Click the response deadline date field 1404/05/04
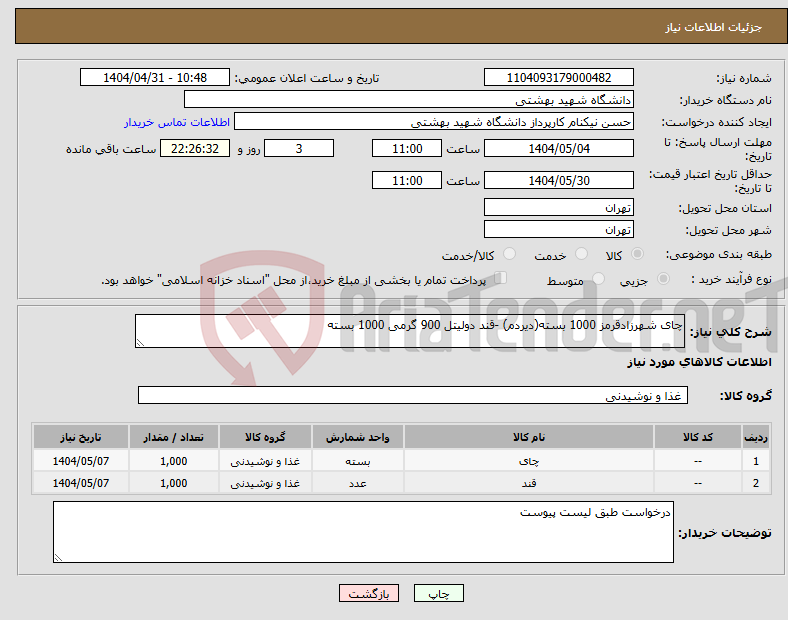Screen dimensions: 788x620 [x=558, y=148]
